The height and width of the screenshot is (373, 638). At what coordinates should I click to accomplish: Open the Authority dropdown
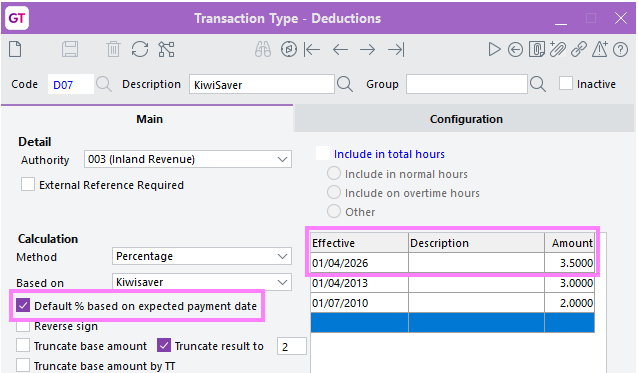[x=188, y=159]
